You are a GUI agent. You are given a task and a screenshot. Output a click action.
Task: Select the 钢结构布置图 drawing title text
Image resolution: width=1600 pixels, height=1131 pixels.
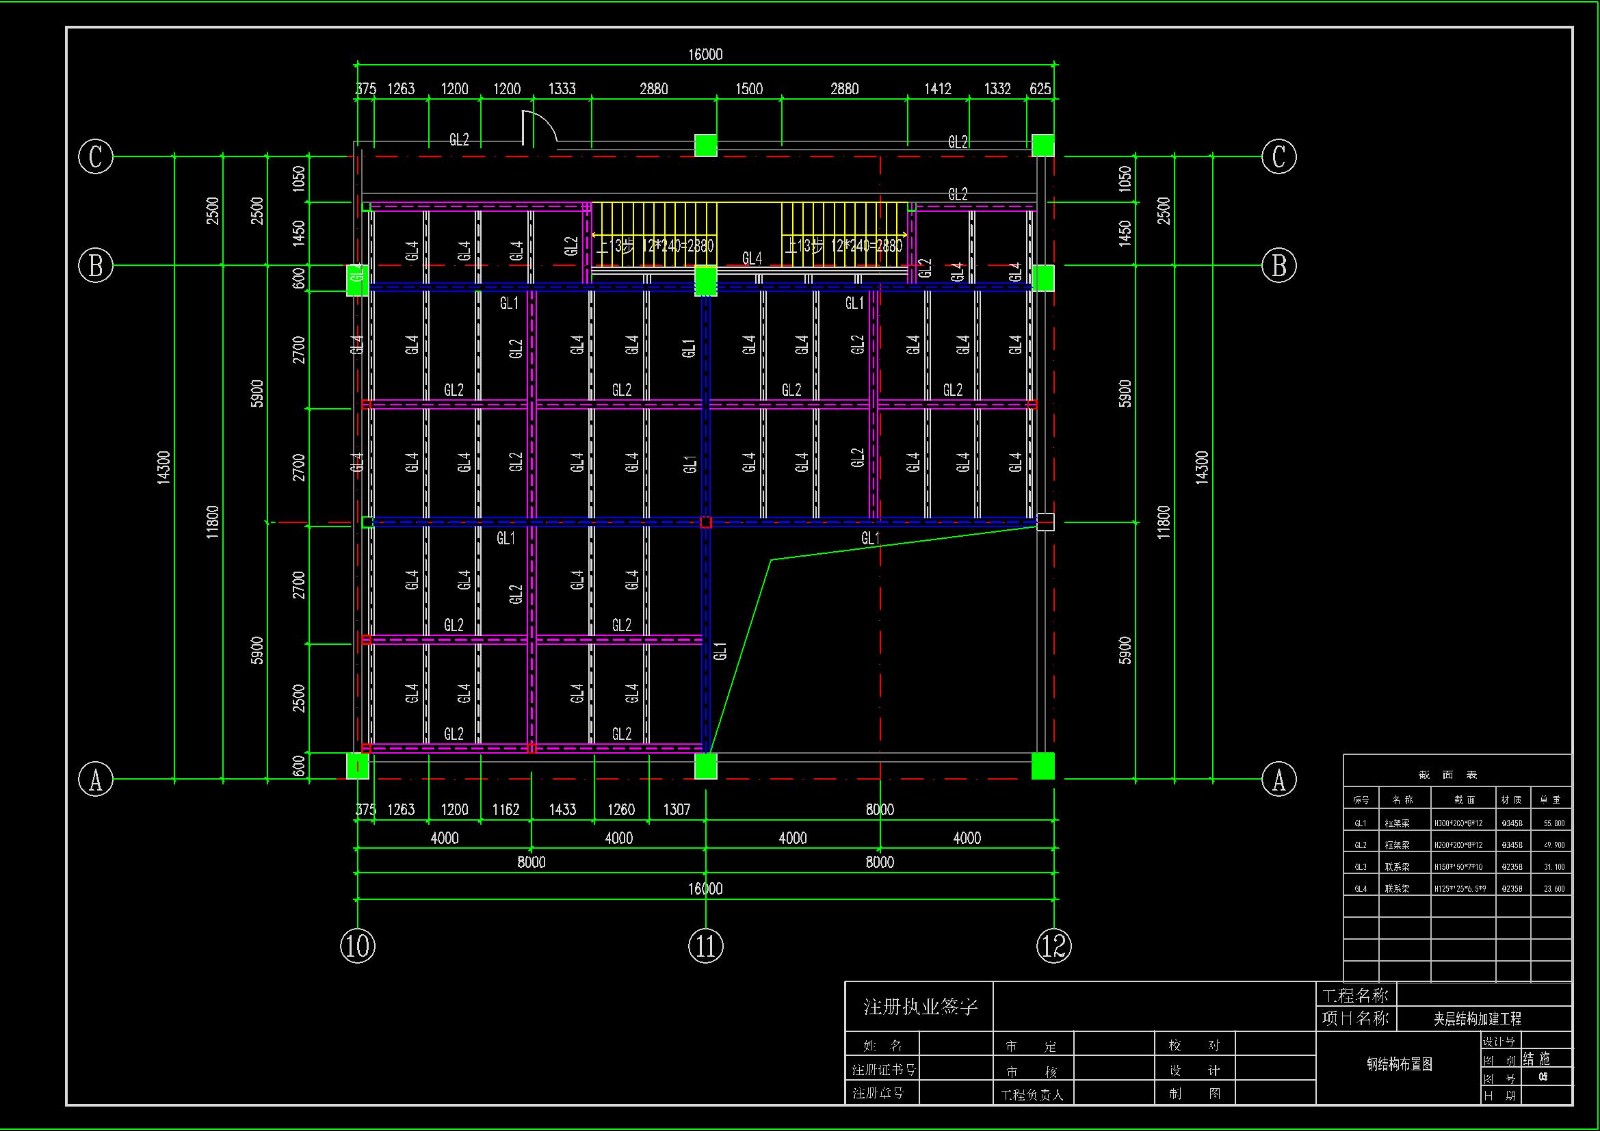coord(1399,1064)
